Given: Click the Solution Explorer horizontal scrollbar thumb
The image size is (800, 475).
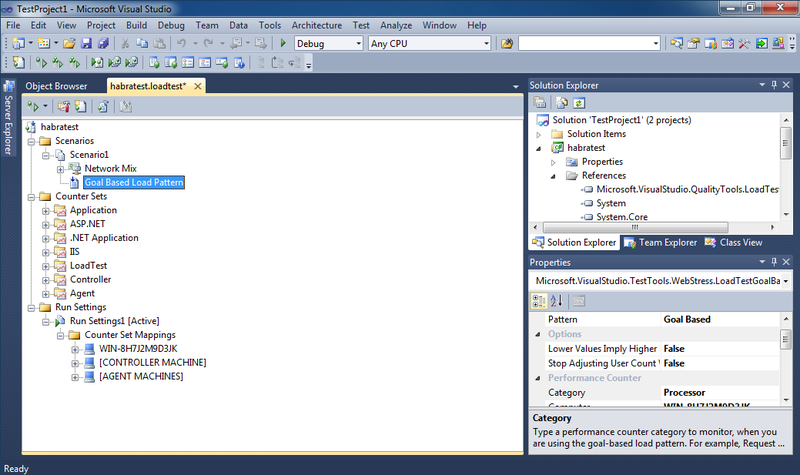Looking at the screenshot, I should (635, 227).
